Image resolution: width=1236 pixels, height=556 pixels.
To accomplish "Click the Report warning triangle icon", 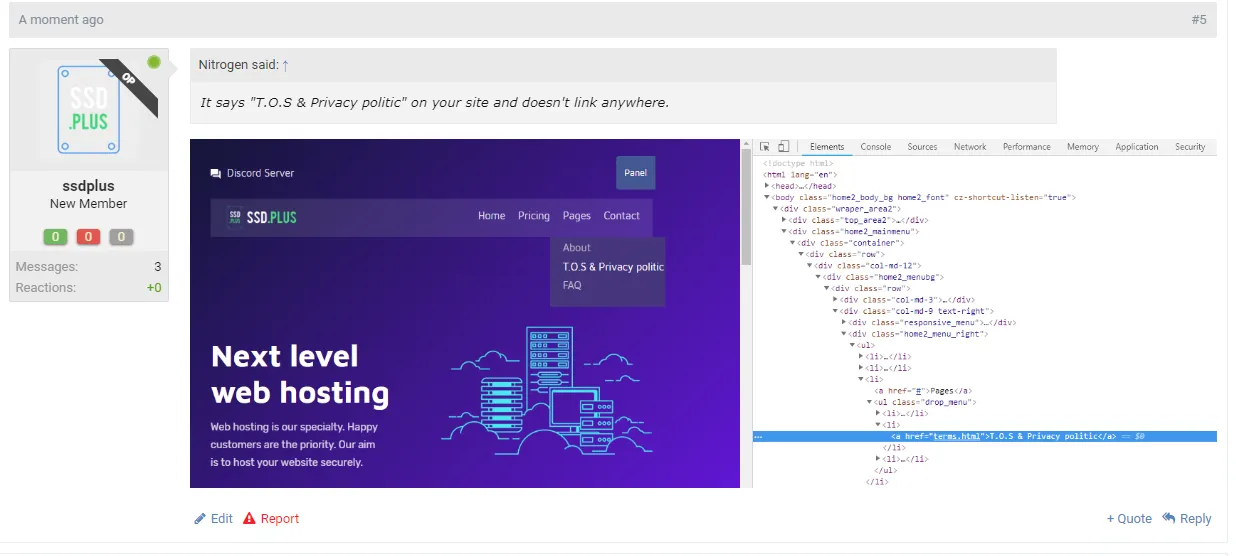I will pyautogui.click(x=250, y=518).
